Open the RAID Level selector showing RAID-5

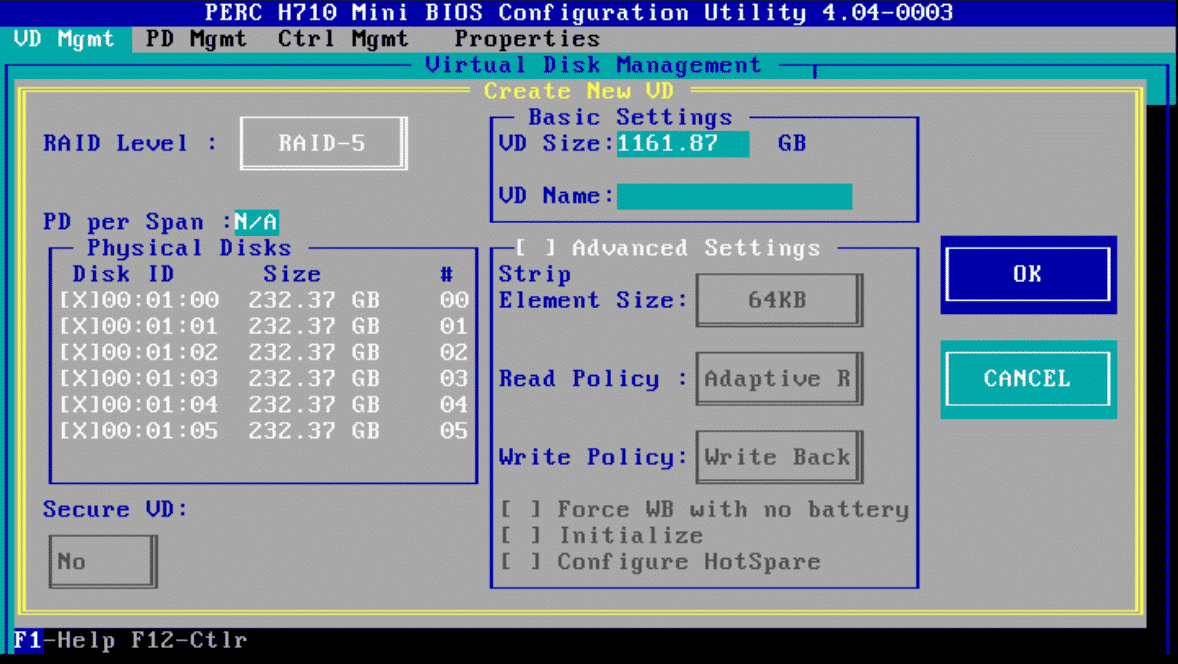point(322,143)
